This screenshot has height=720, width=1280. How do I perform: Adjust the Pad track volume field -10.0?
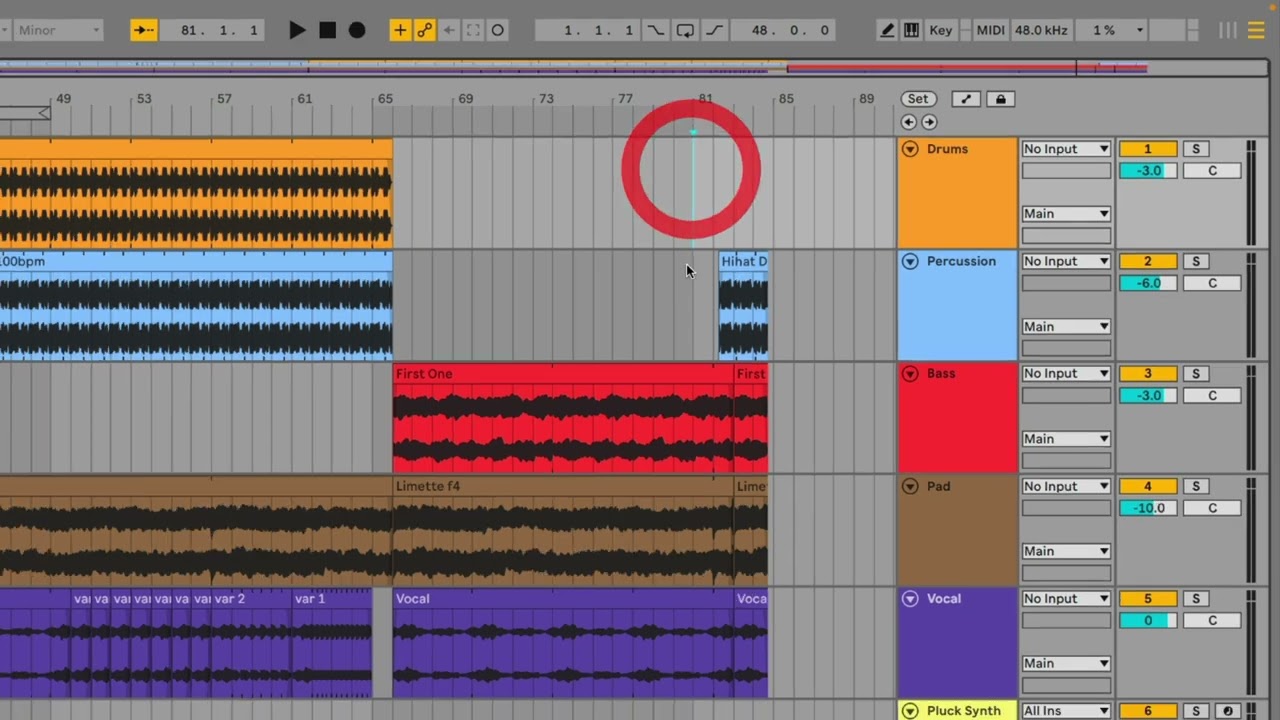tap(1147, 508)
